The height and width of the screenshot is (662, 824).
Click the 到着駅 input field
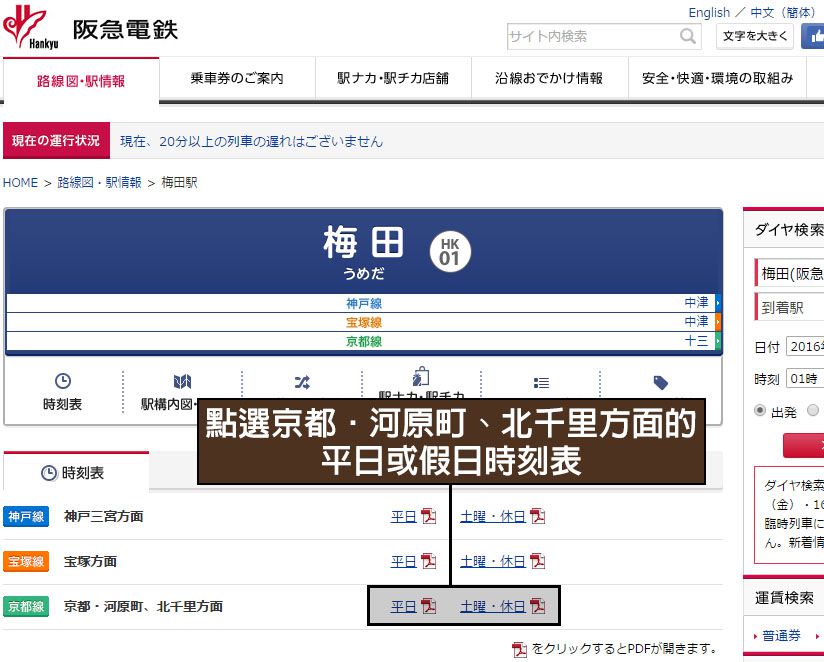[790, 307]
